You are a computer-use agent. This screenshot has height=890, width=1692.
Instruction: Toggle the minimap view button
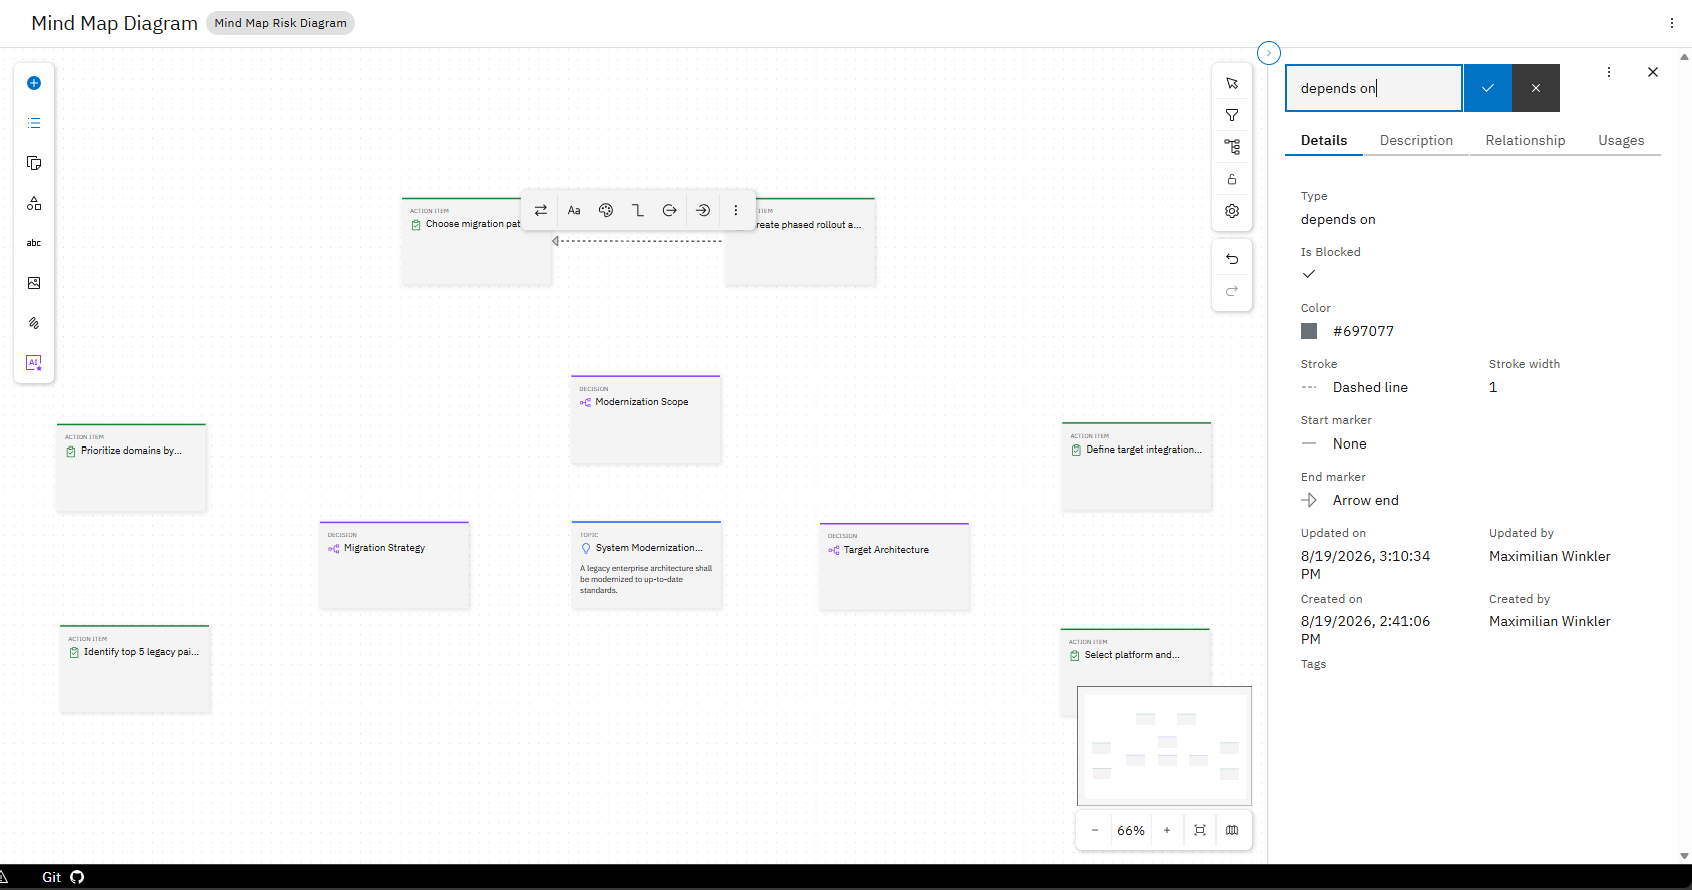[1232, 830]
